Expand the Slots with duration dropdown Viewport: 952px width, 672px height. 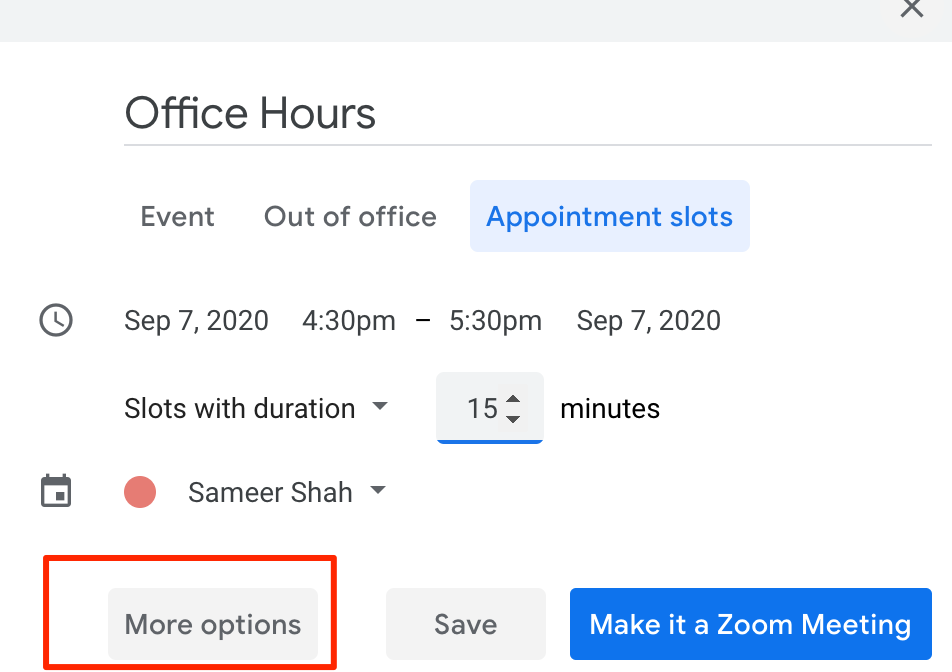tap(254, 408)
